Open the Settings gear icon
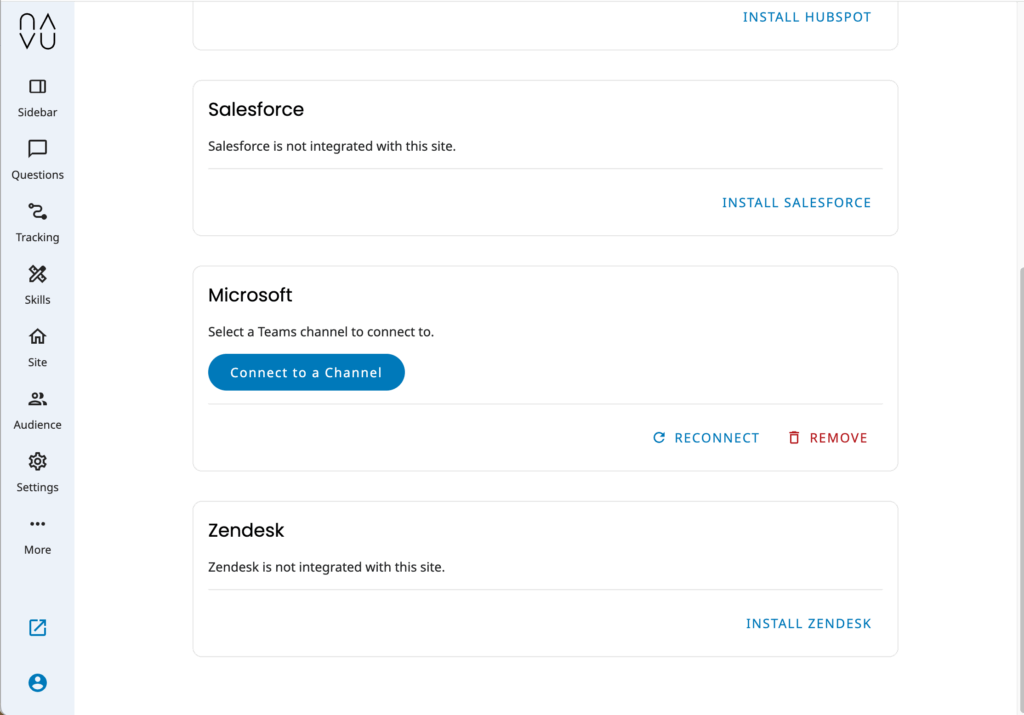Viewport: 1024px width, 715px height. pos(37,462)
